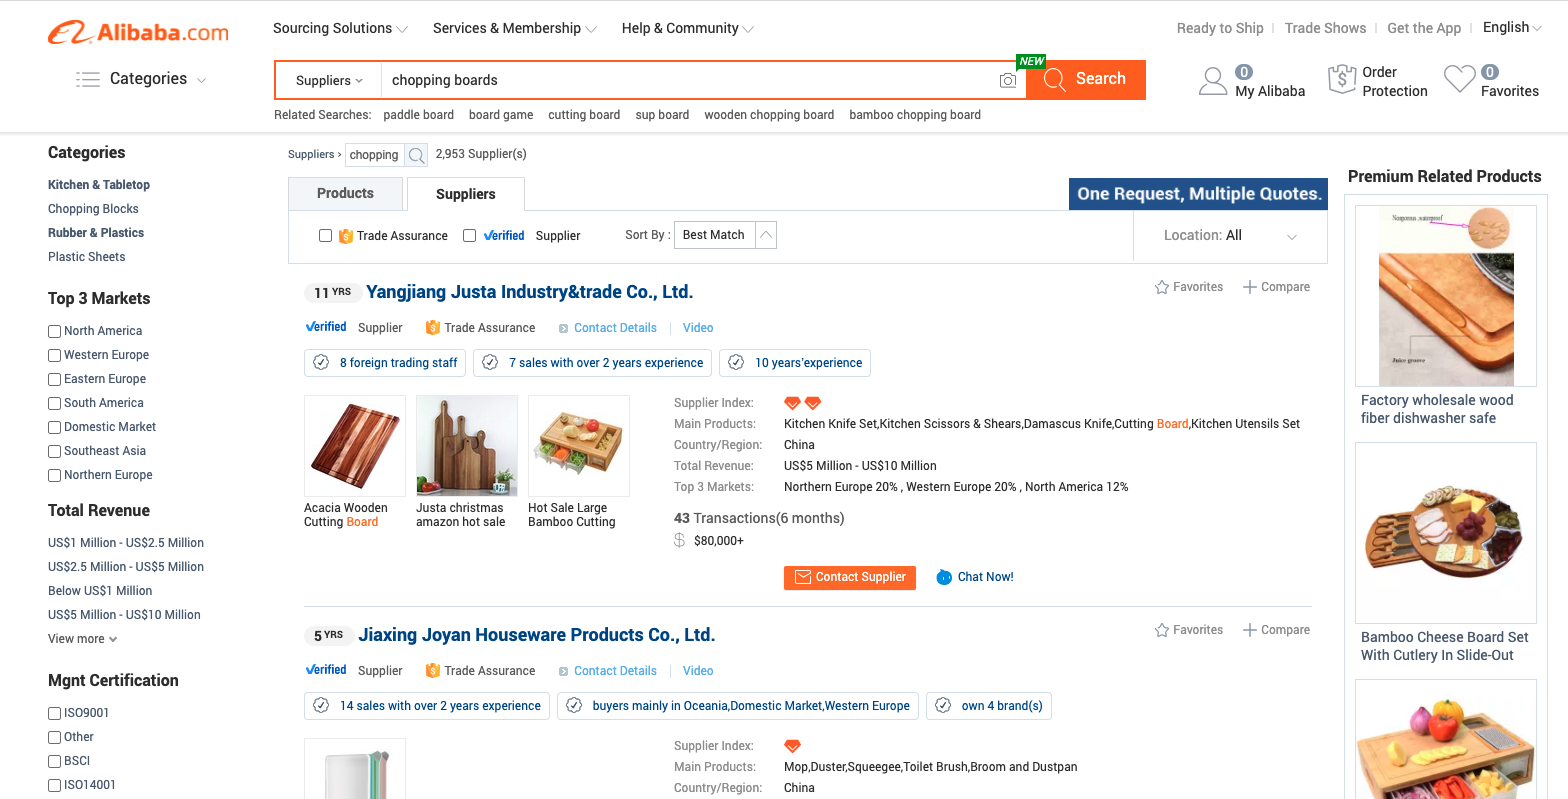Check Southeast Asia market filter
Screen dimensions: 1568x799
click(x=55, y=451)
